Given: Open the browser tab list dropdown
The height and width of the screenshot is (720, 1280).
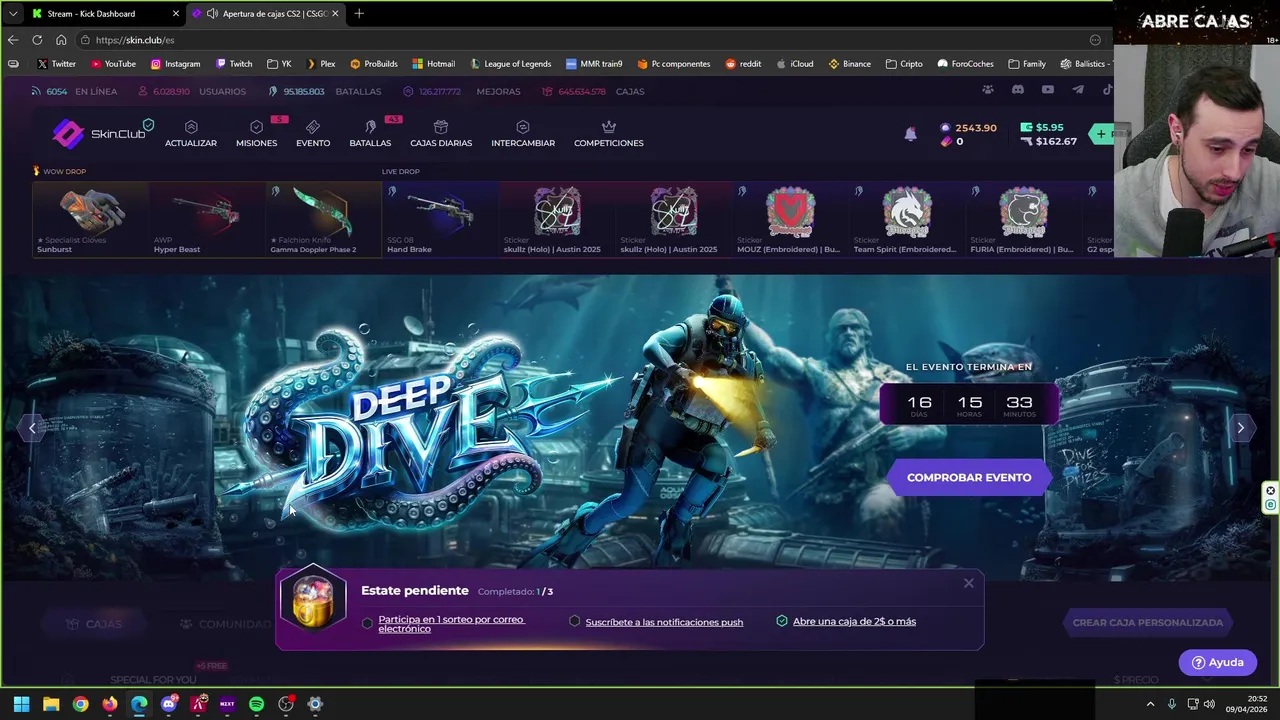Looking at the screenshot, I should [x=12, y=13].
